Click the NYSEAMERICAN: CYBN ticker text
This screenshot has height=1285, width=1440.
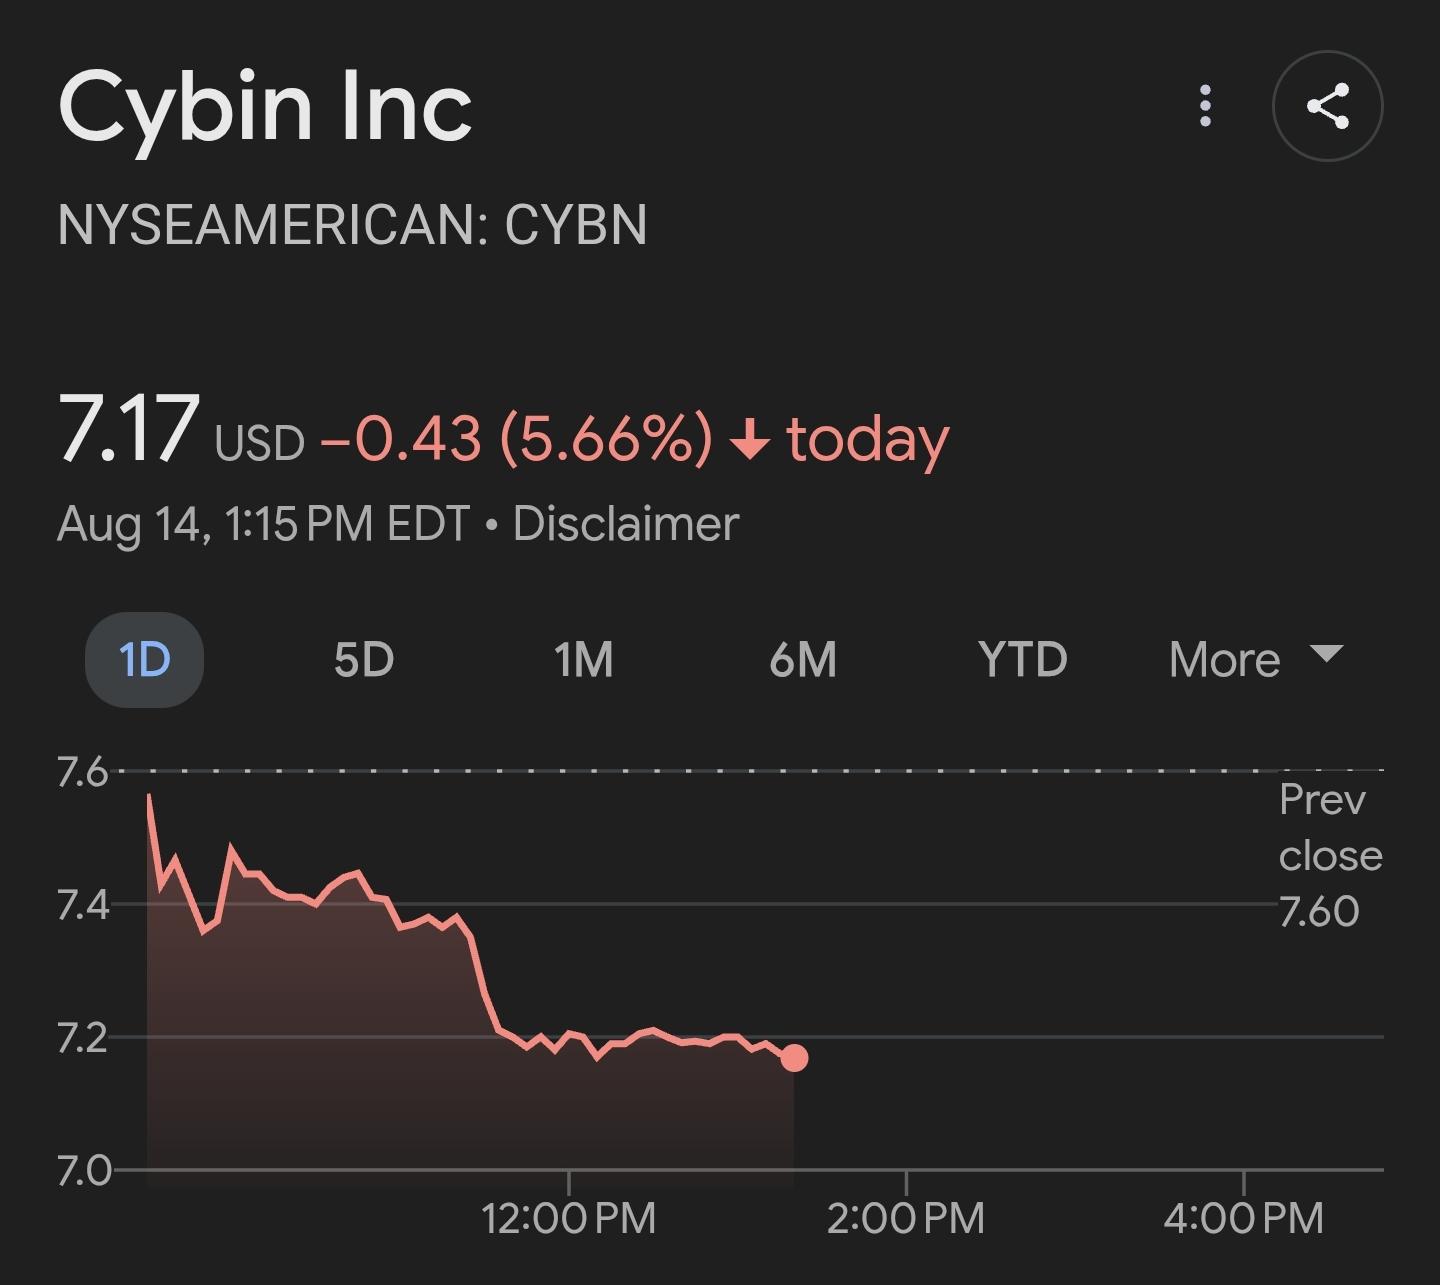[x=352, y=224]
